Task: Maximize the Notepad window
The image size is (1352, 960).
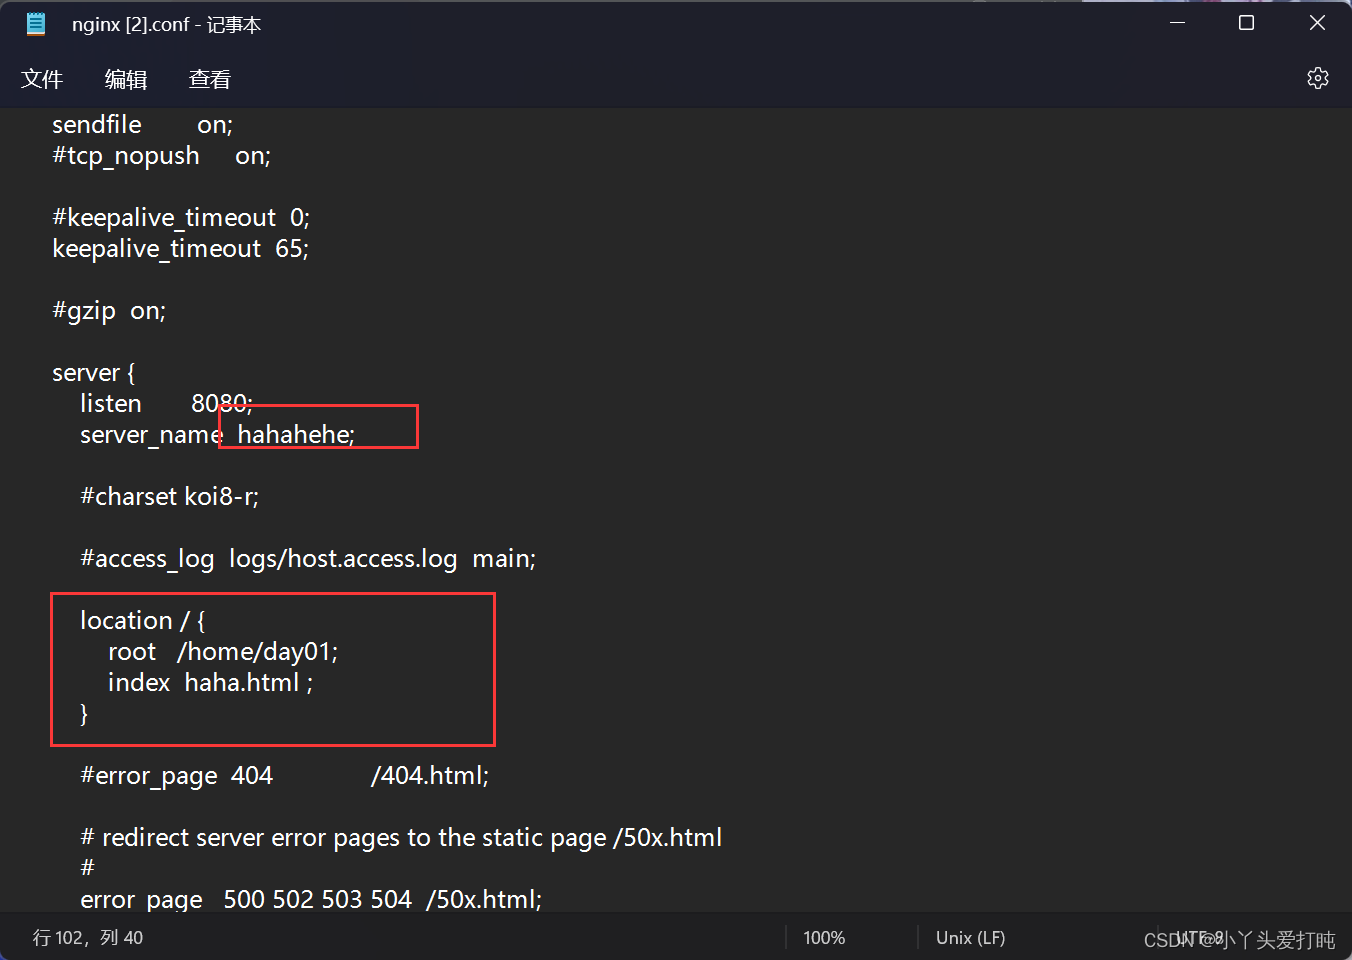Action: point(1246,23)
